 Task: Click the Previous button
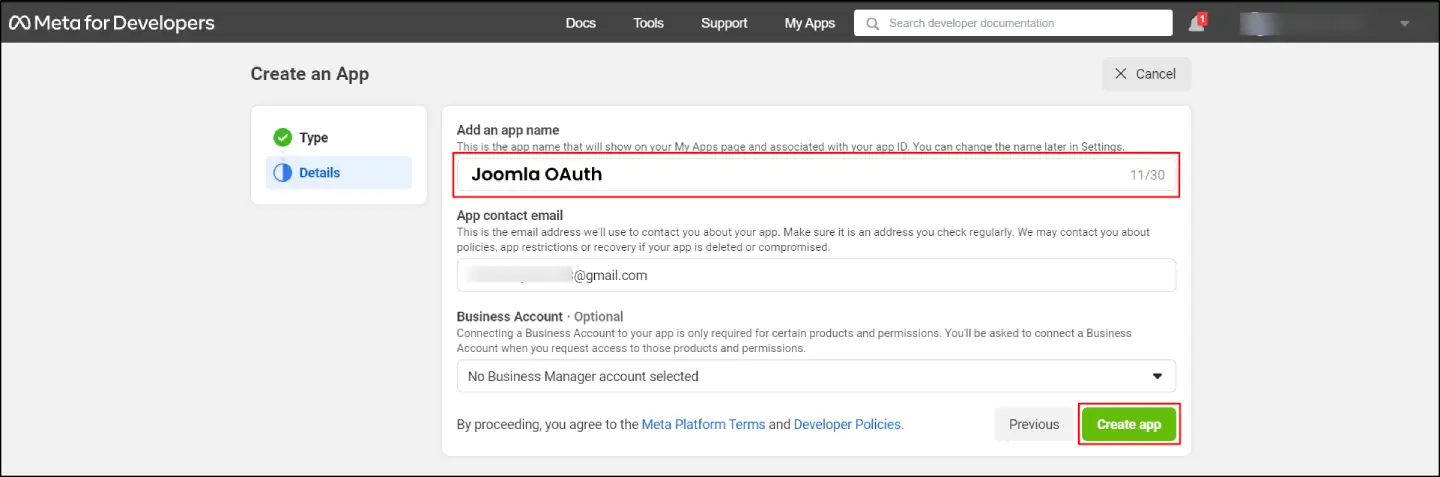[1034, 424]
